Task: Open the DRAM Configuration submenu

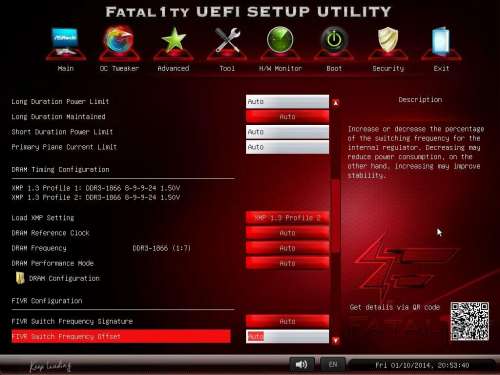Action: point(64,278)
